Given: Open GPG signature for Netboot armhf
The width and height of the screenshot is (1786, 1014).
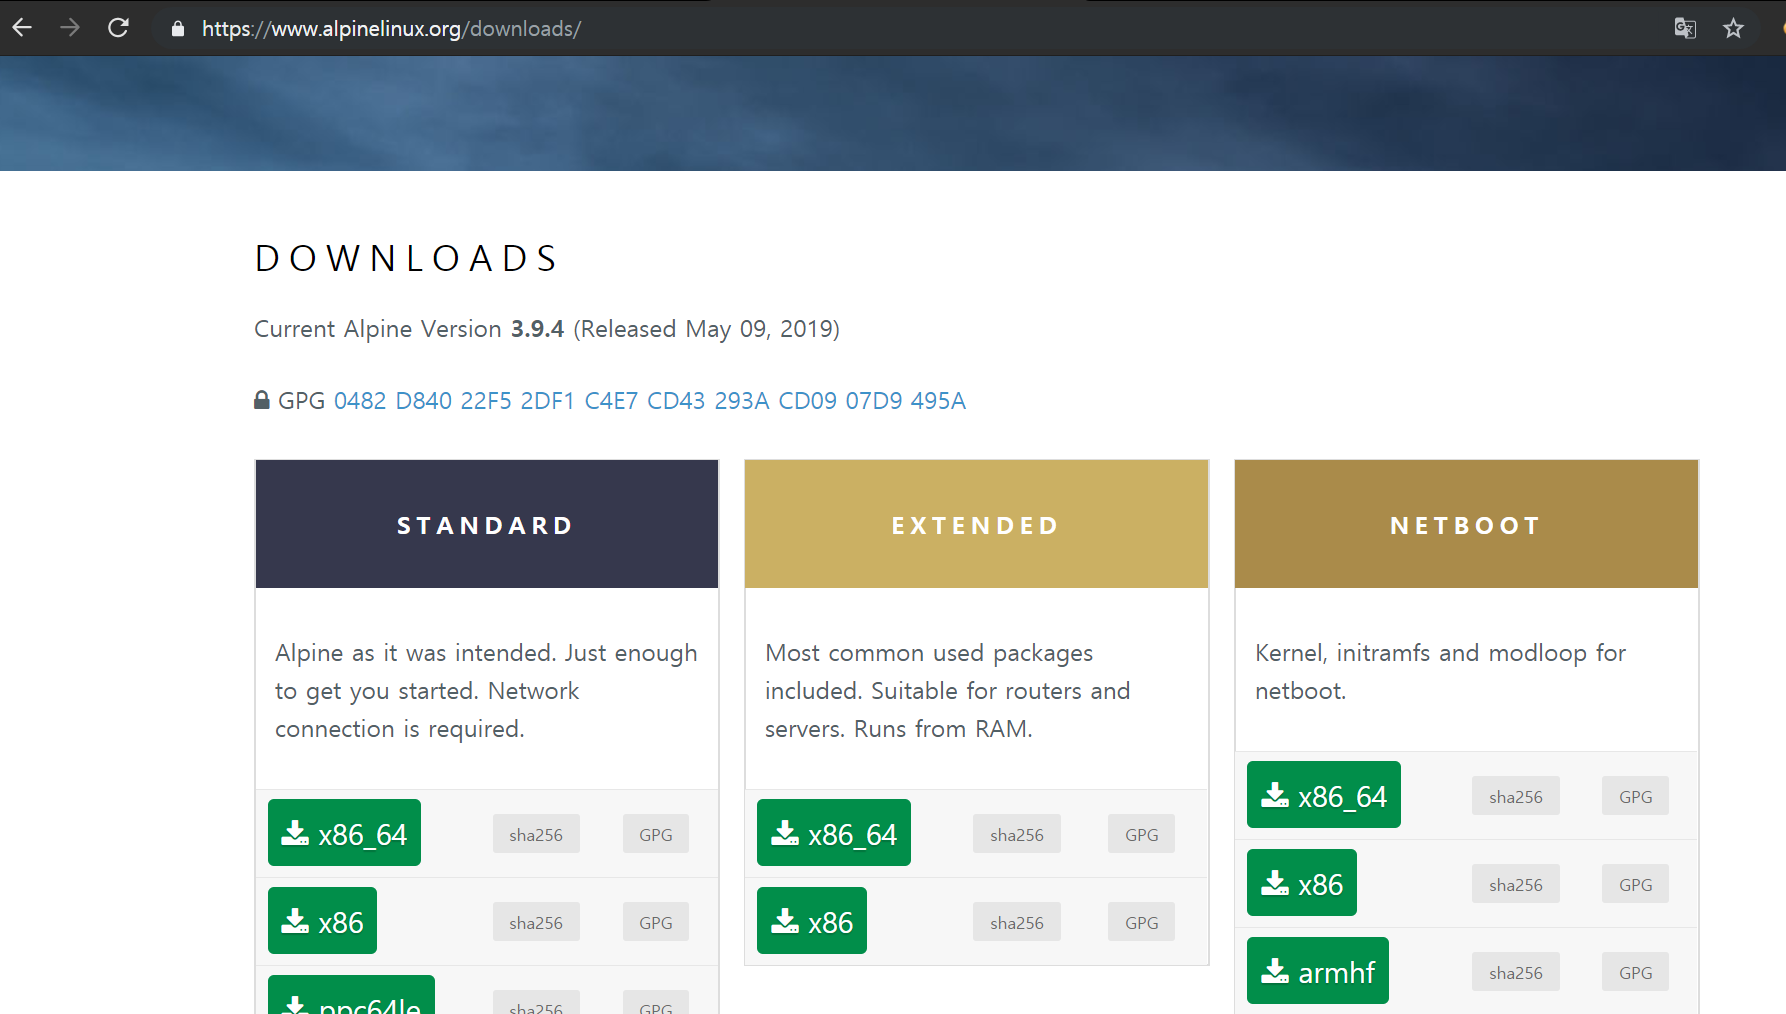Looking at the screenshot, I should point(1636,972).
